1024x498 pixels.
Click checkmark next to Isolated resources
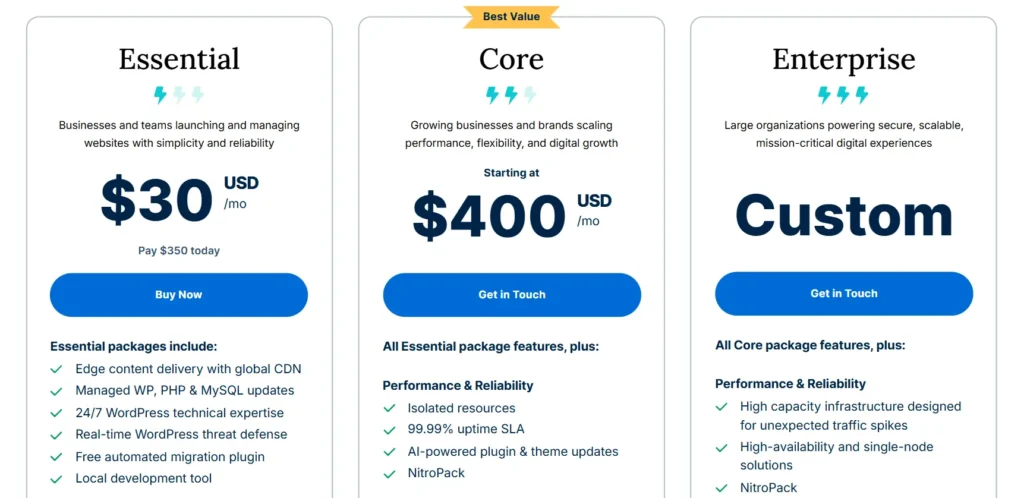coord(389,409)
